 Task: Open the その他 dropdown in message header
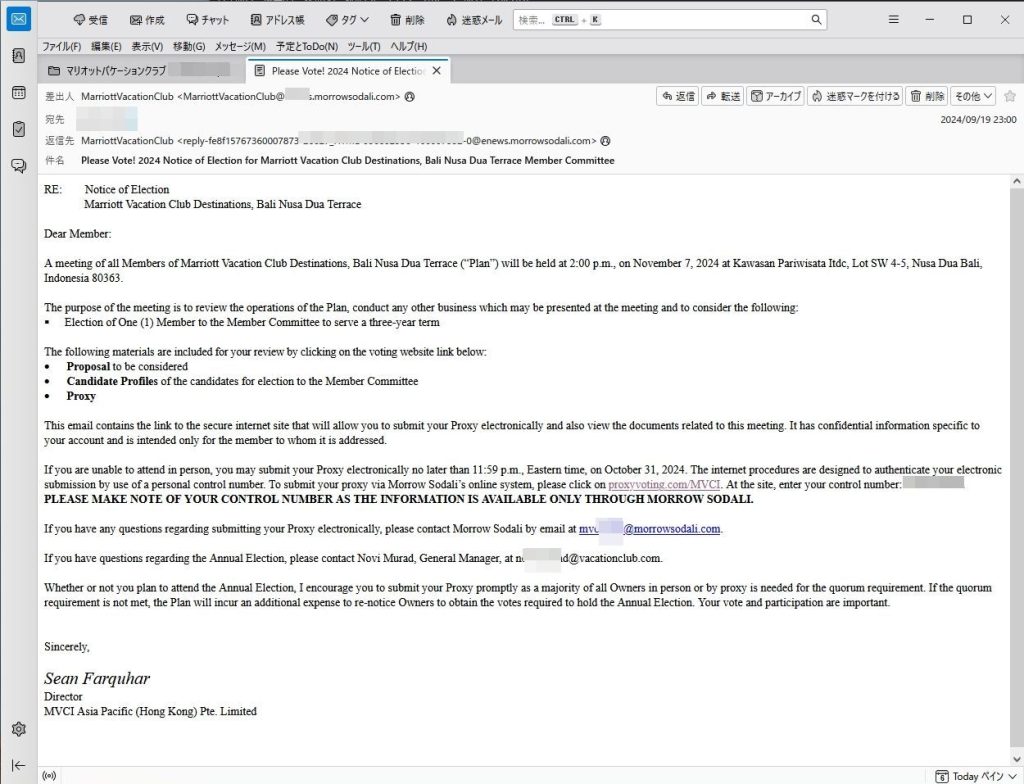pos(972,96)
